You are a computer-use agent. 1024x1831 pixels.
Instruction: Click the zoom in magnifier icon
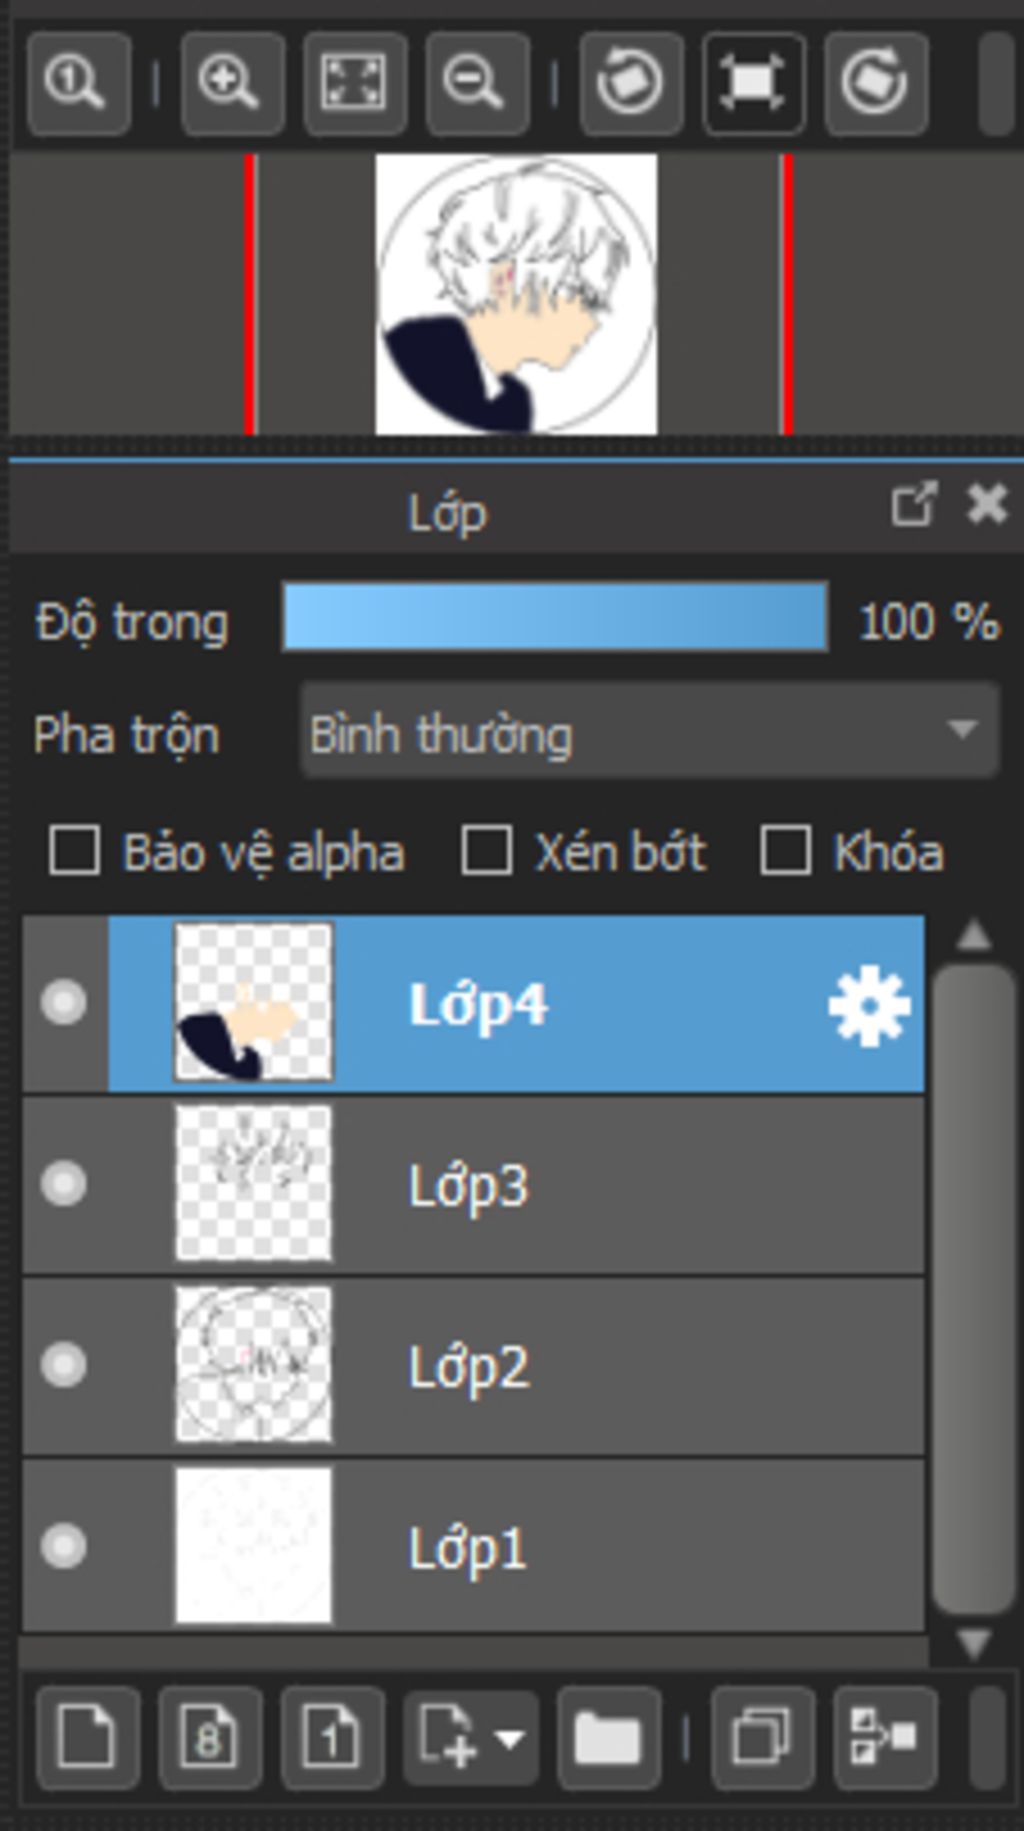[x=232, y=83]
